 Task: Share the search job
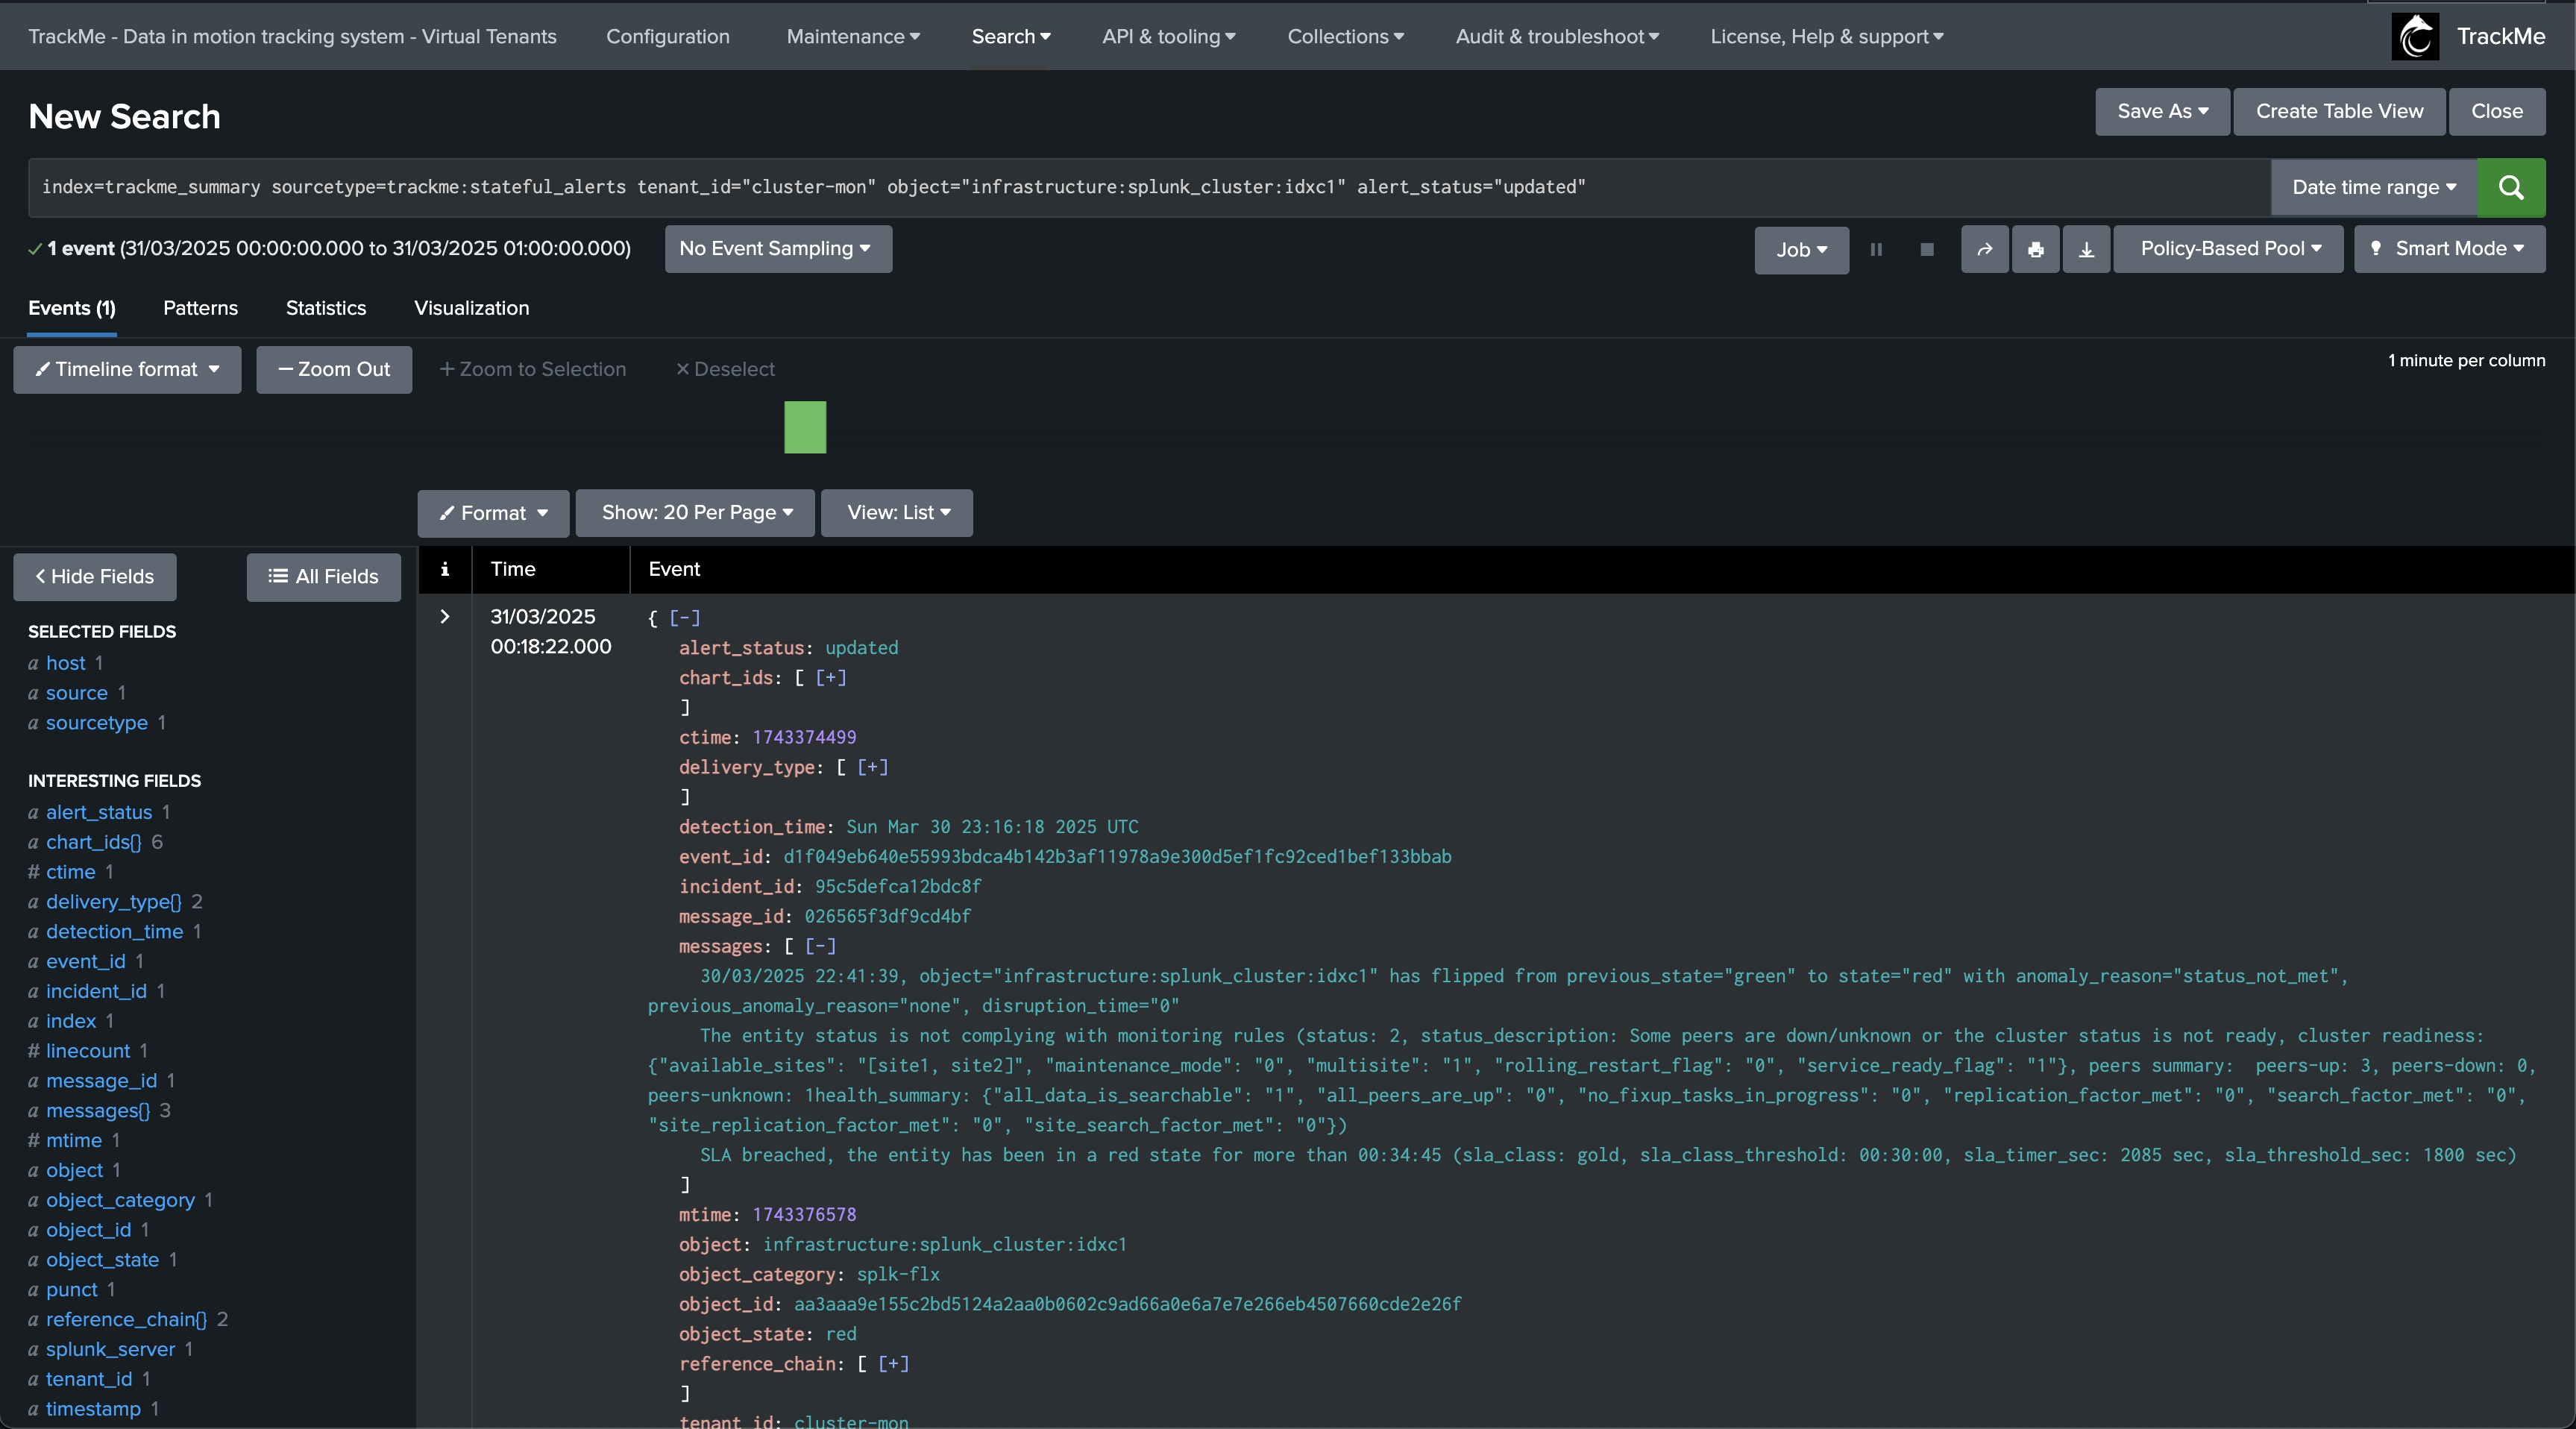pos(1985,249)
